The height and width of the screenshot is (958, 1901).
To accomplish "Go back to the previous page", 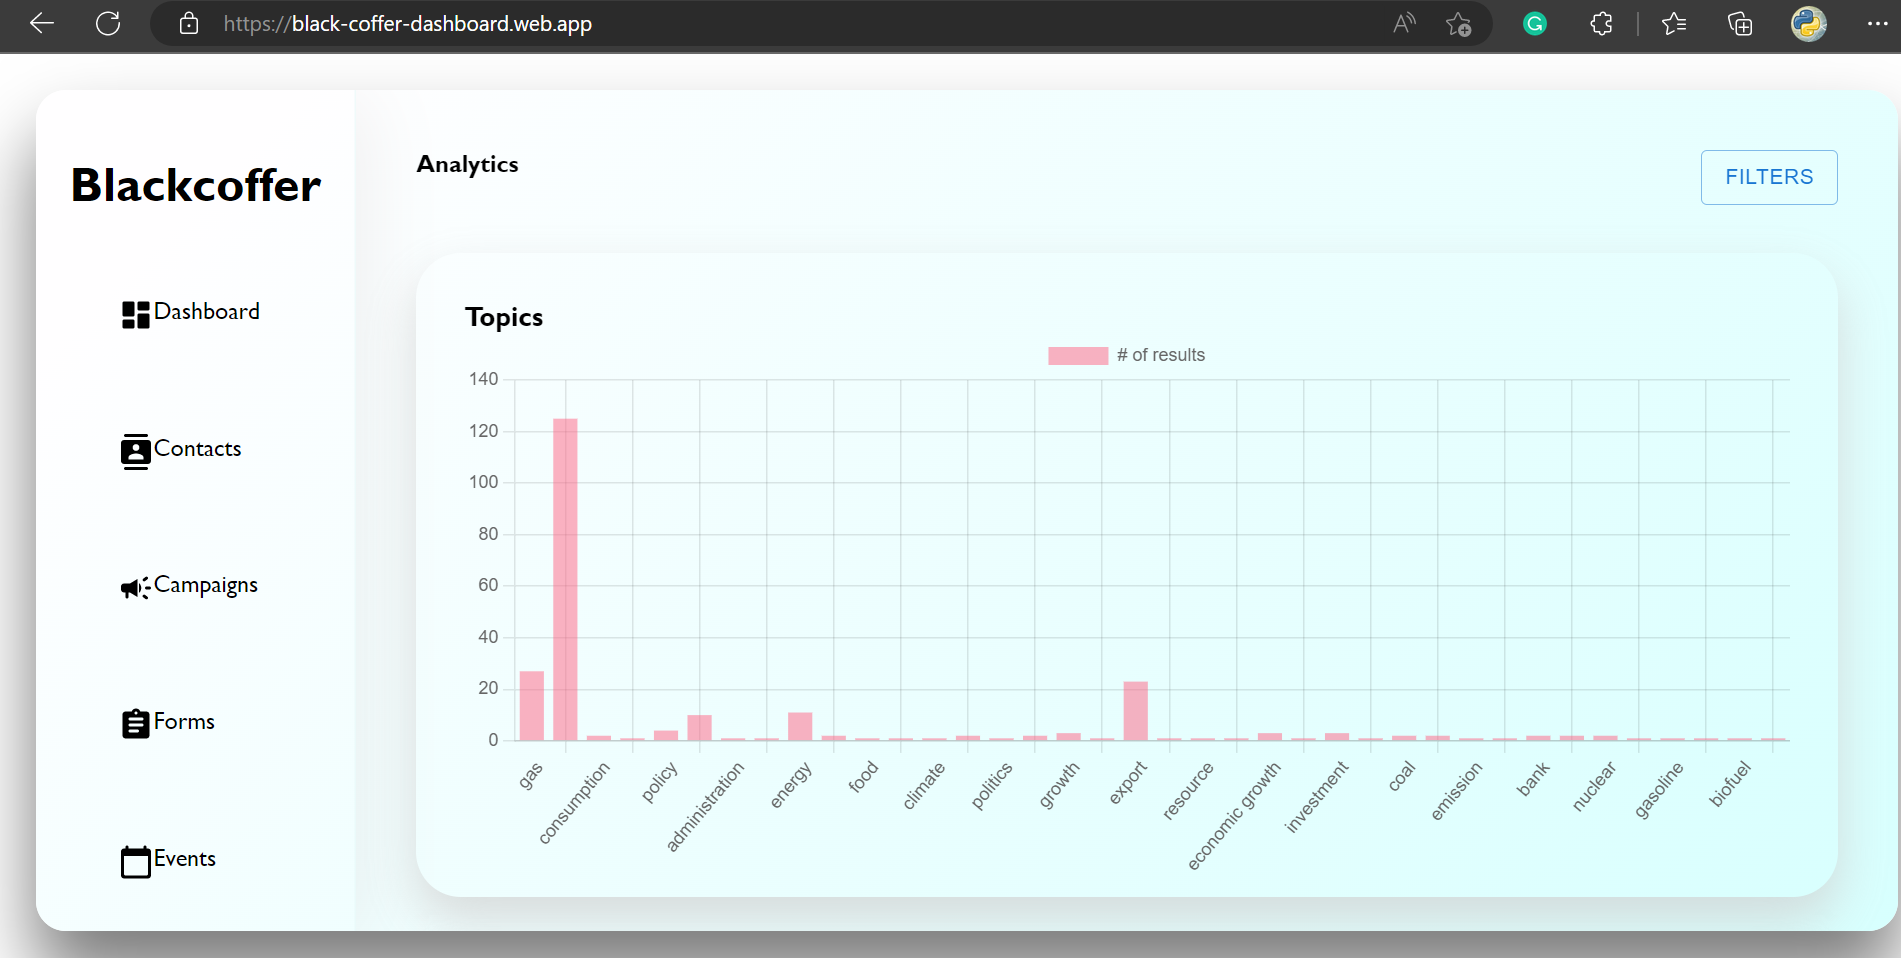I will click(x=42, y=24).
